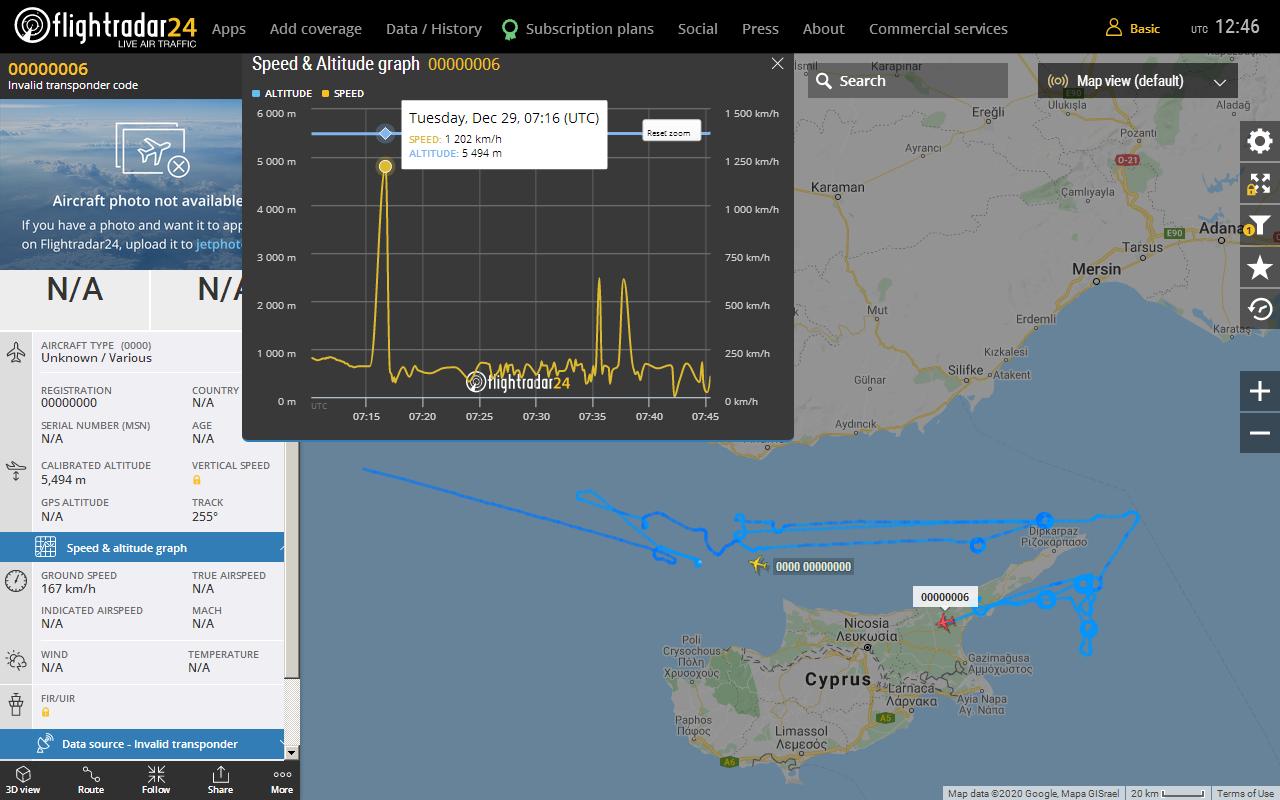Screen dimensions: 1280x800
Task: Click the 00000006 map callout label
Action: tap(945, 597)
